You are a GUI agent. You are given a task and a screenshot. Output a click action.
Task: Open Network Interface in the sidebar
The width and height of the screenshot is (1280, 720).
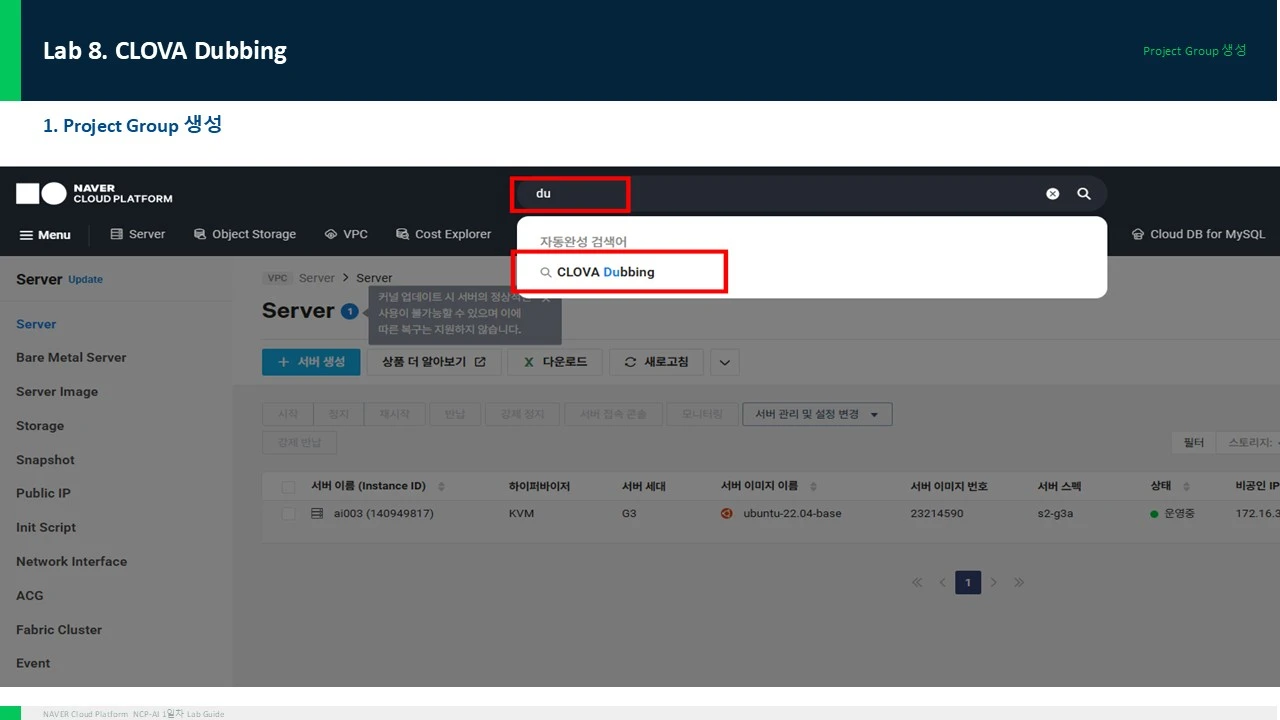tap(72, 561)
